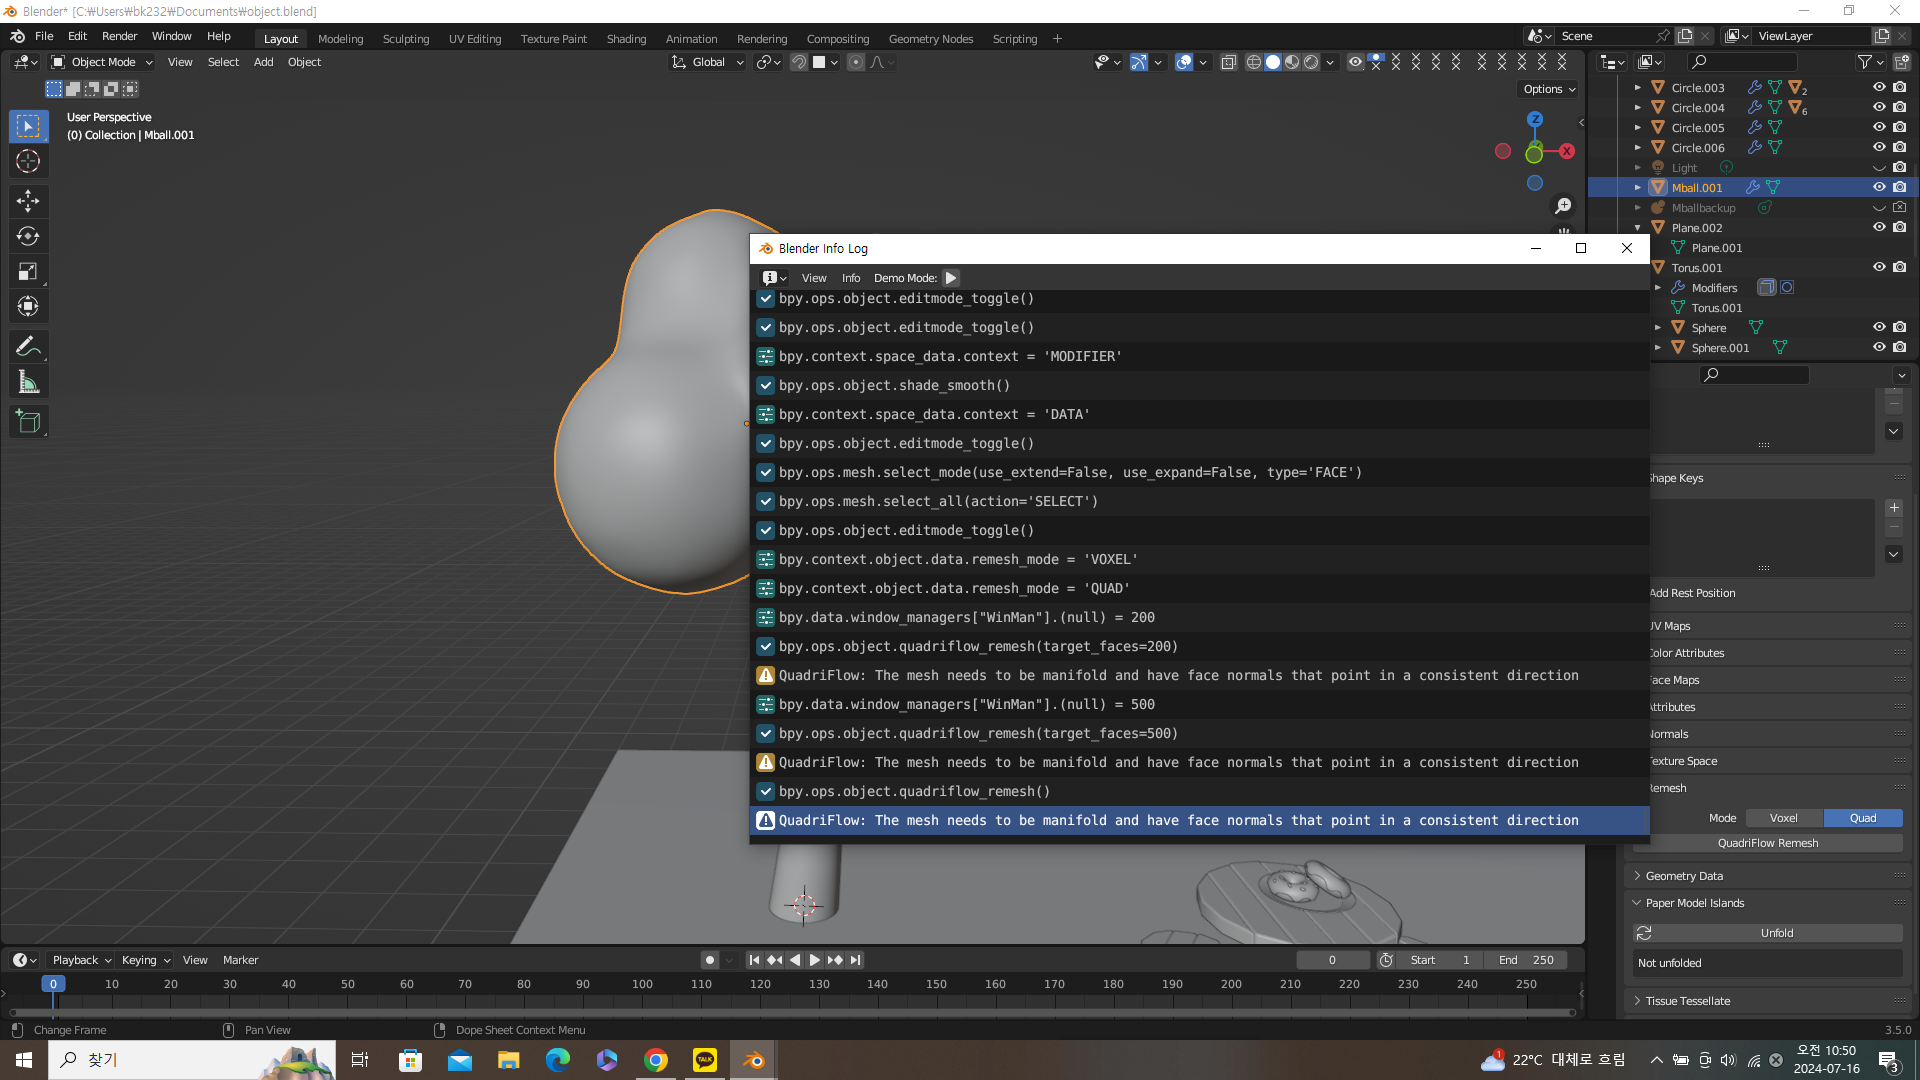The width and height of the screenshot is (1920, 1080).
Task: Open Edge browser from the taskbar
Action: click(x=558, y=1060)
